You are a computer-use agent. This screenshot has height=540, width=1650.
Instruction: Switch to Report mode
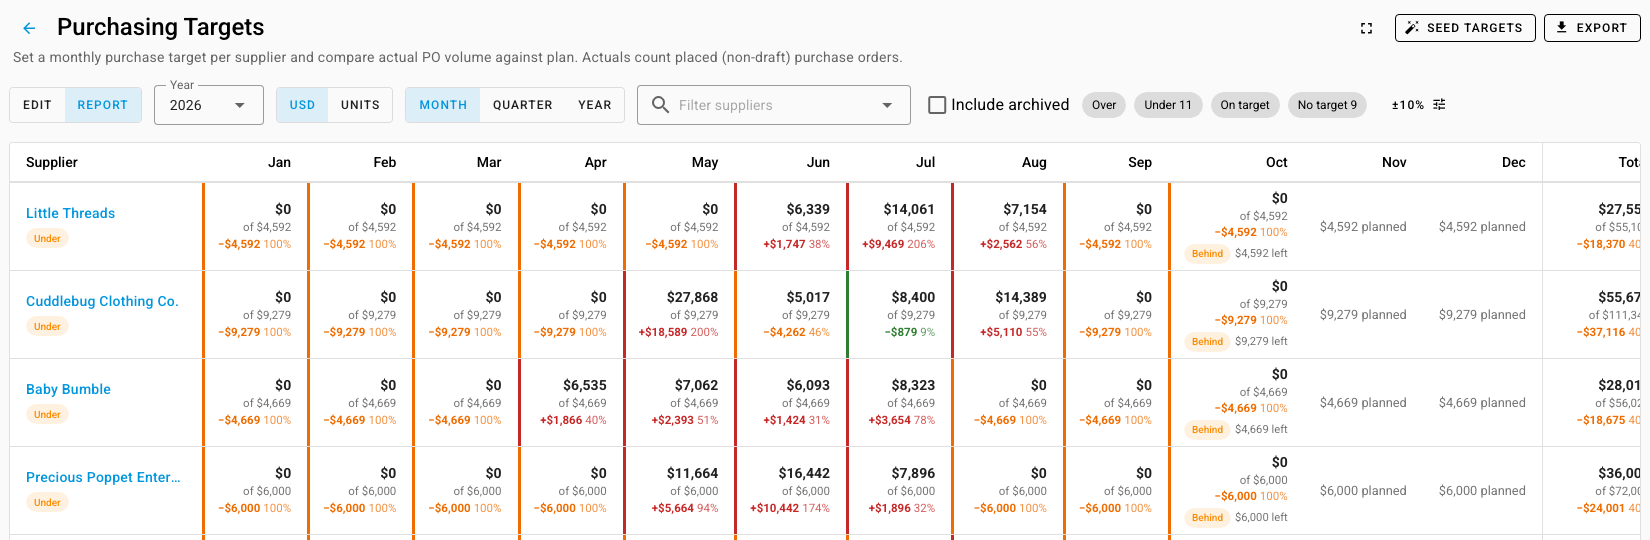(103, 105)
